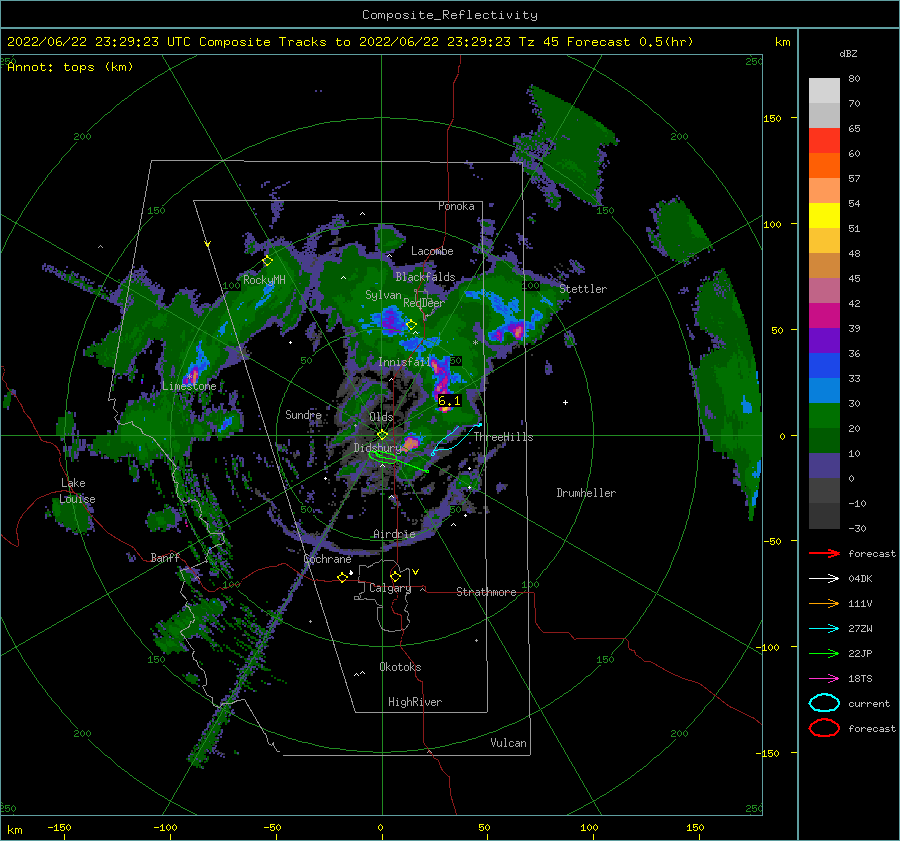900x841 pixels.
Task: Click the 18TS legend label
Action: 860,679
